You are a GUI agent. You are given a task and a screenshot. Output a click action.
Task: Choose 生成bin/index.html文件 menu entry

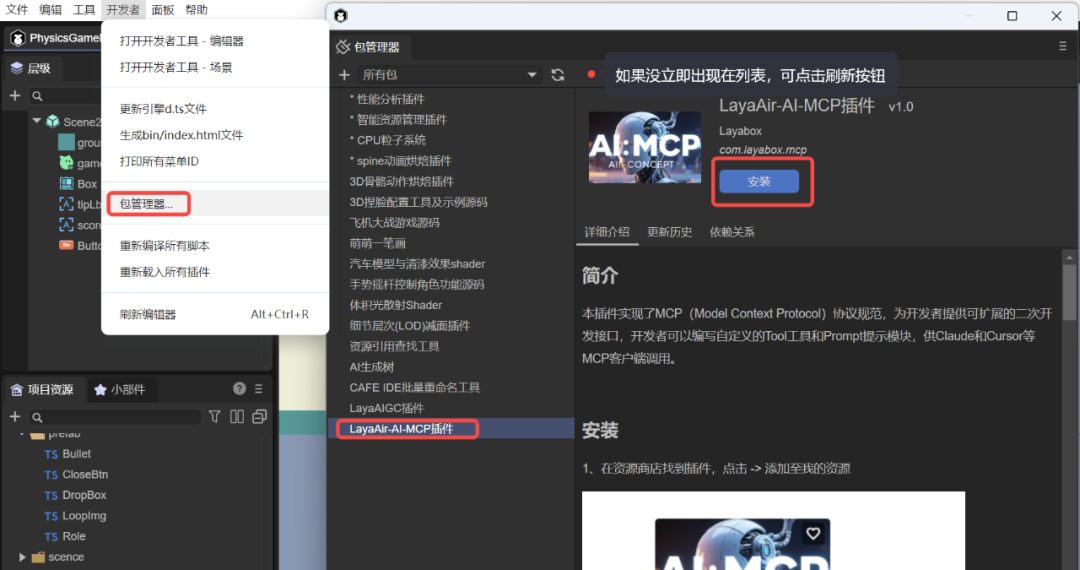point(215,135)
